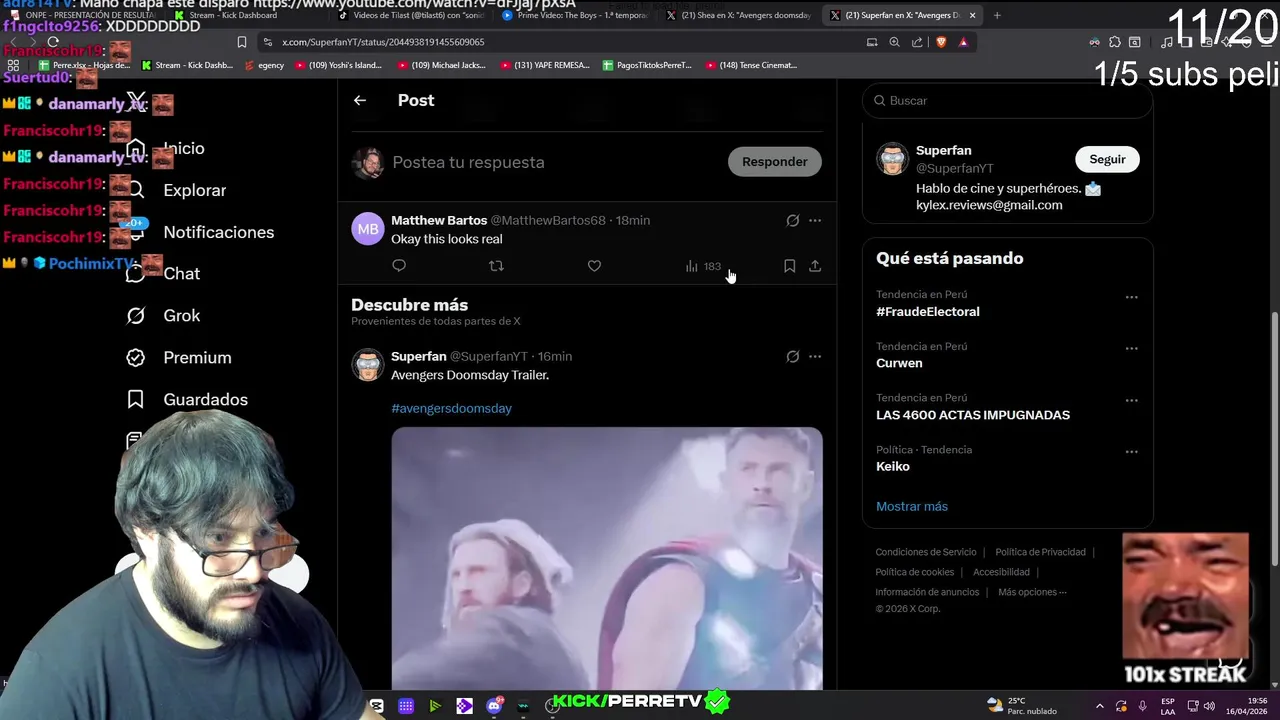The height and width of the screenshot is (720, 1280).
Task: Go back with the Post arrow
Action: coord(360,100)
